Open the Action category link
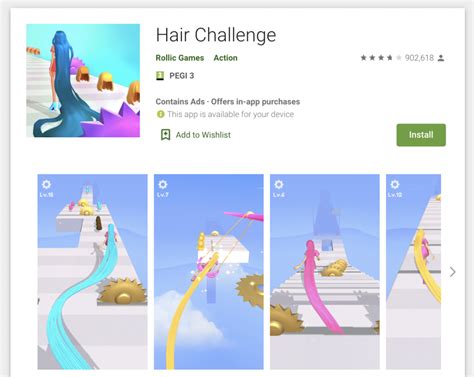474x377 pixels. coord(225,58)
